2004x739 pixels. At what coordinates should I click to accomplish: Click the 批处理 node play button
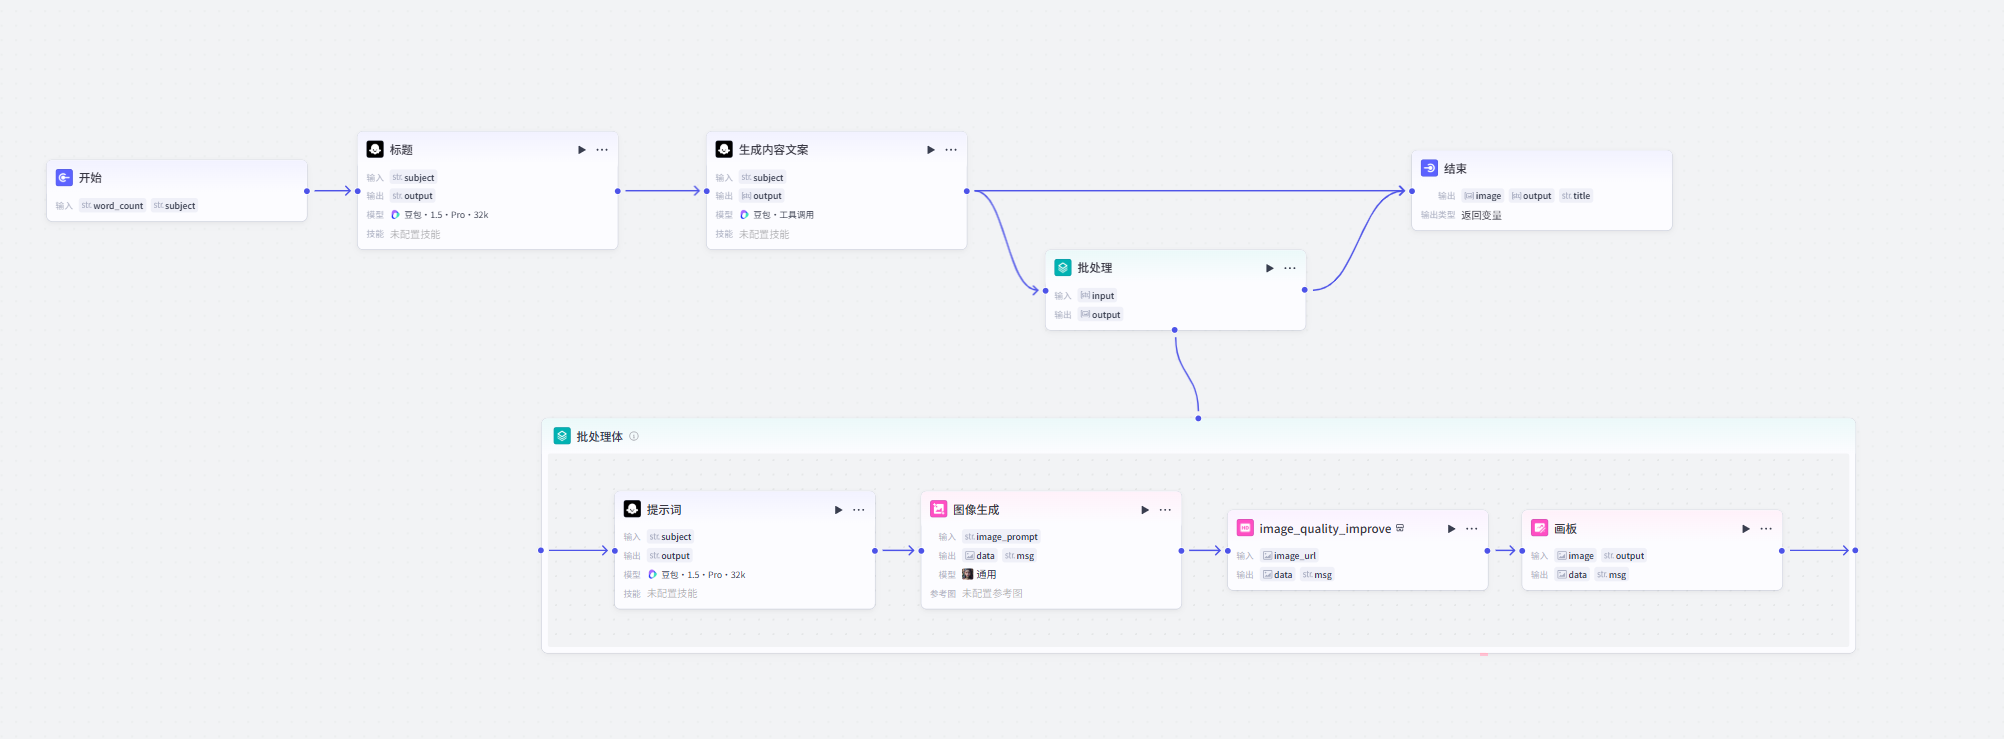click(1269, 268)
